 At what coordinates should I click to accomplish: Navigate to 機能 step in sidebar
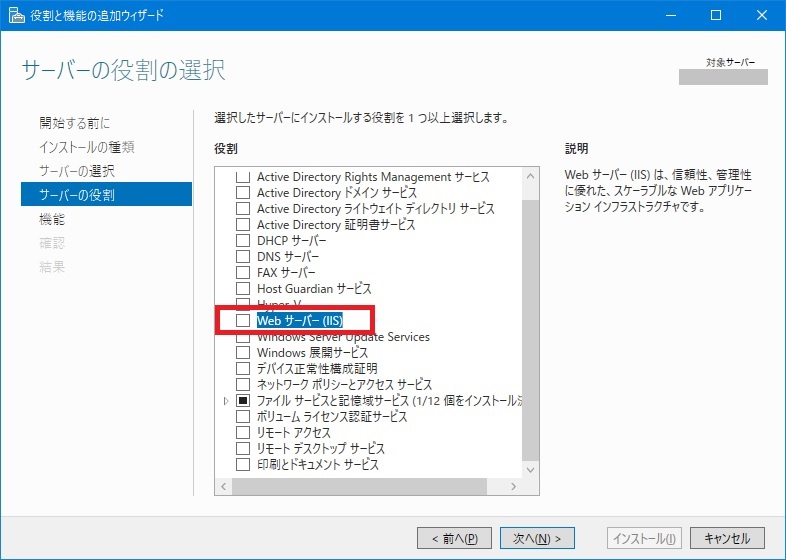52,219
